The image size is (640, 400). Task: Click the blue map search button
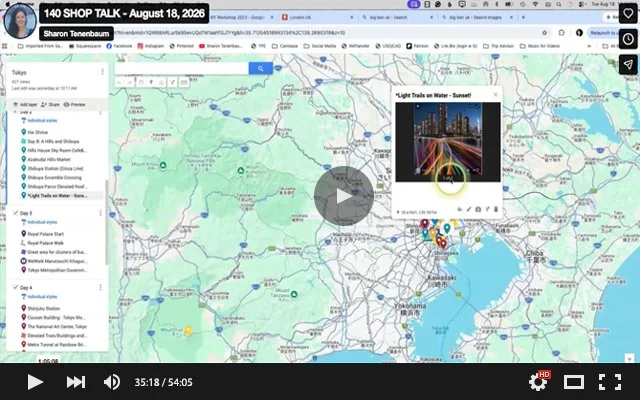tap(260, 69)
